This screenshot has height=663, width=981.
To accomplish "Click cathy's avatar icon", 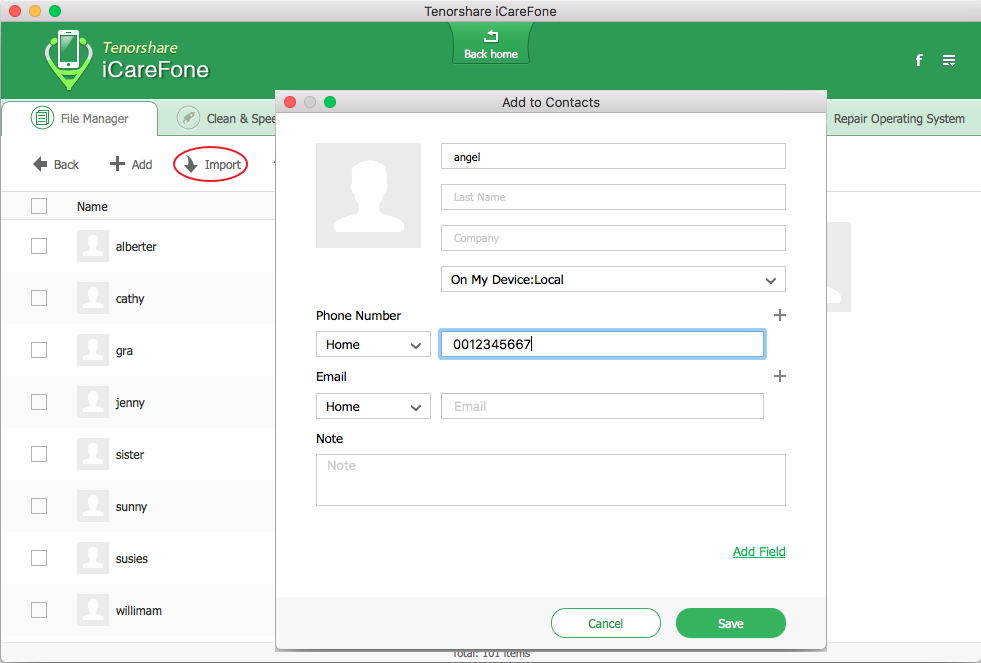I will tap(93, 298).
